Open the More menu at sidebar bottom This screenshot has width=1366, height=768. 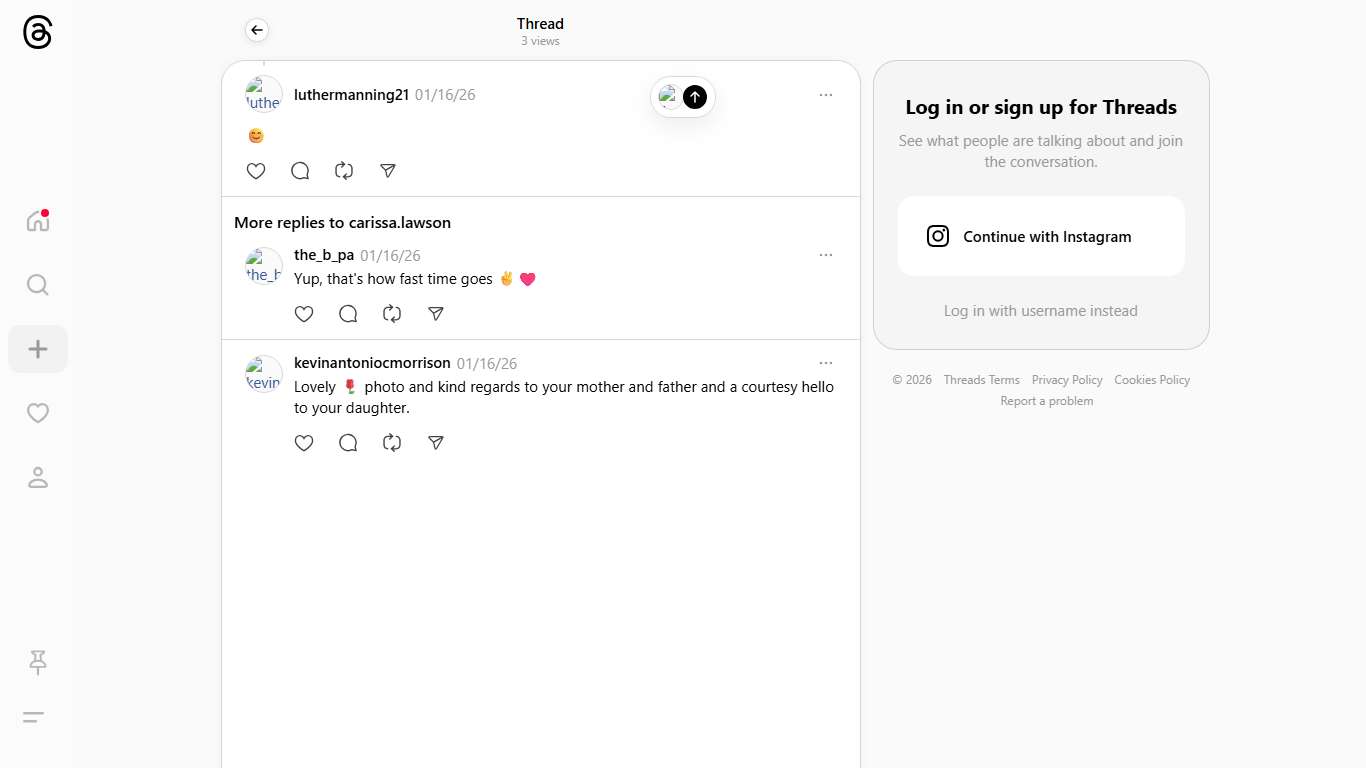click(x=33, y=717)
